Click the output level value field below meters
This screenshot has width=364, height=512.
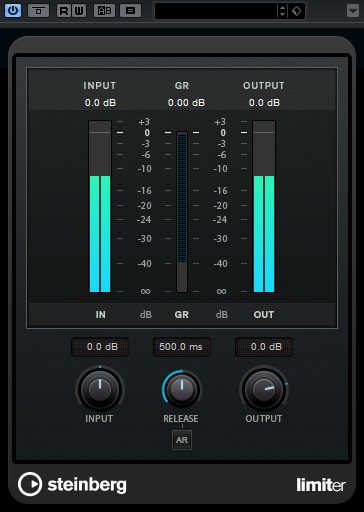pos(264,347)
